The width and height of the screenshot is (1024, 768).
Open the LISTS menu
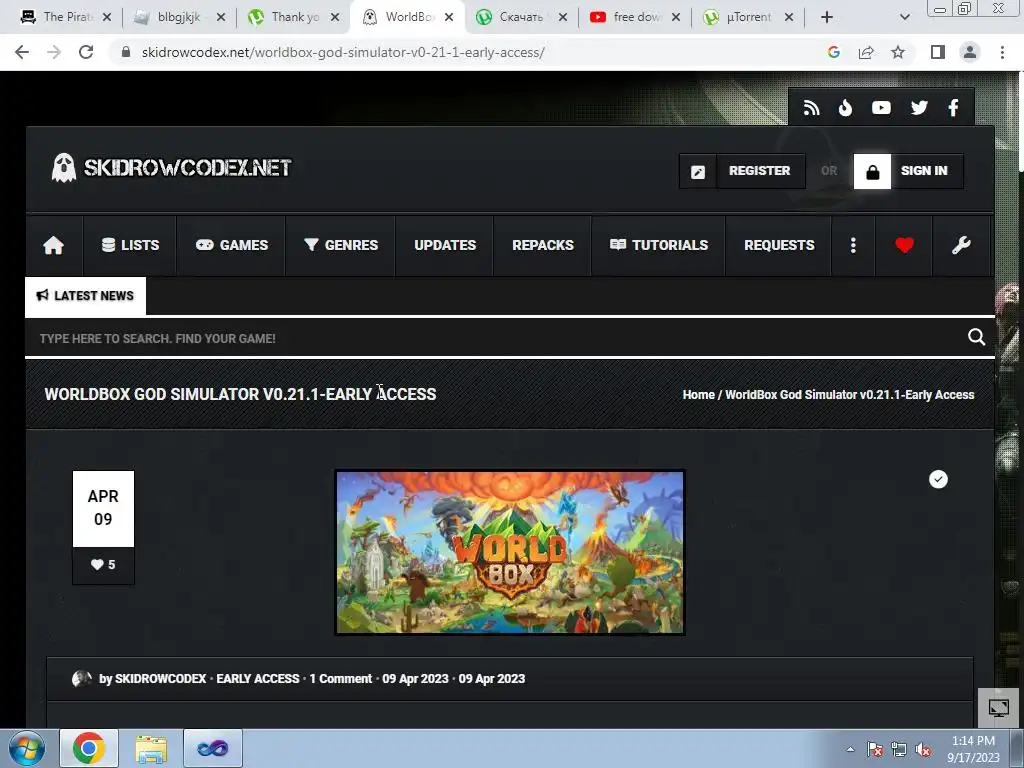pos(130,246)
